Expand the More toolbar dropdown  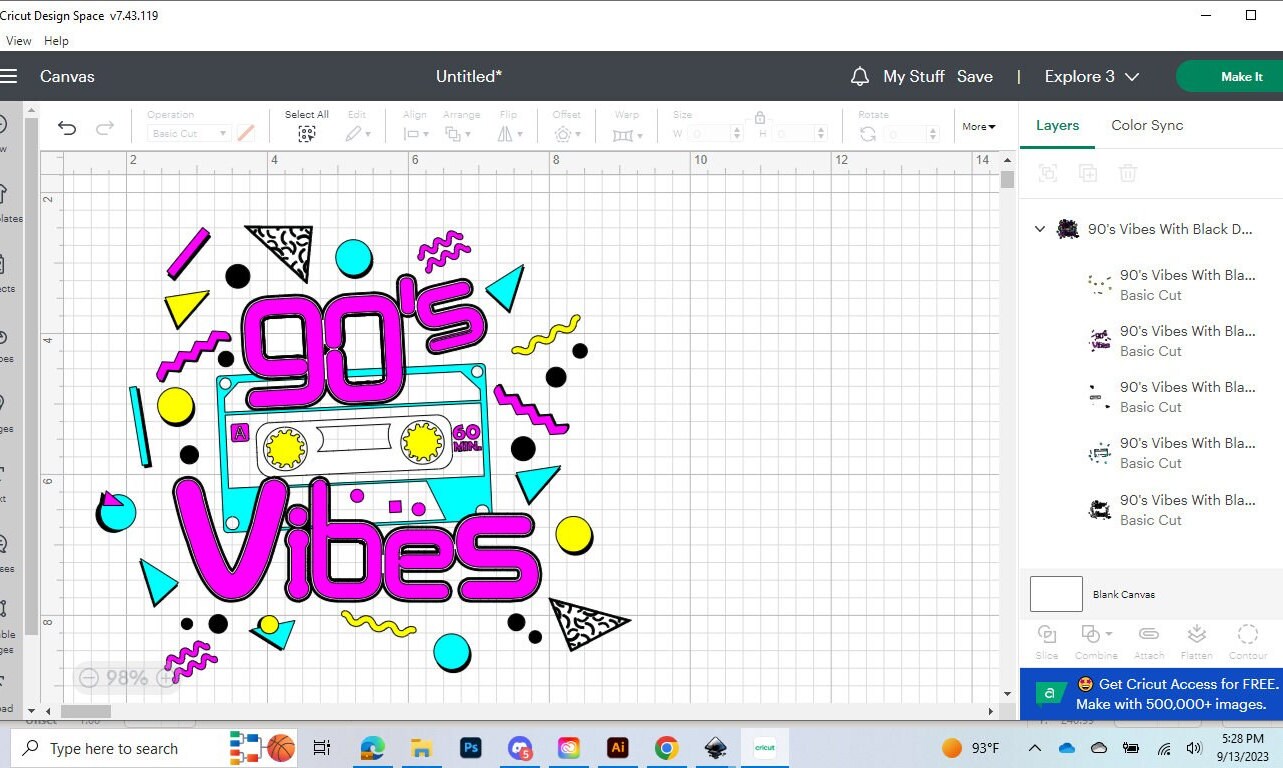coord(979,126)
